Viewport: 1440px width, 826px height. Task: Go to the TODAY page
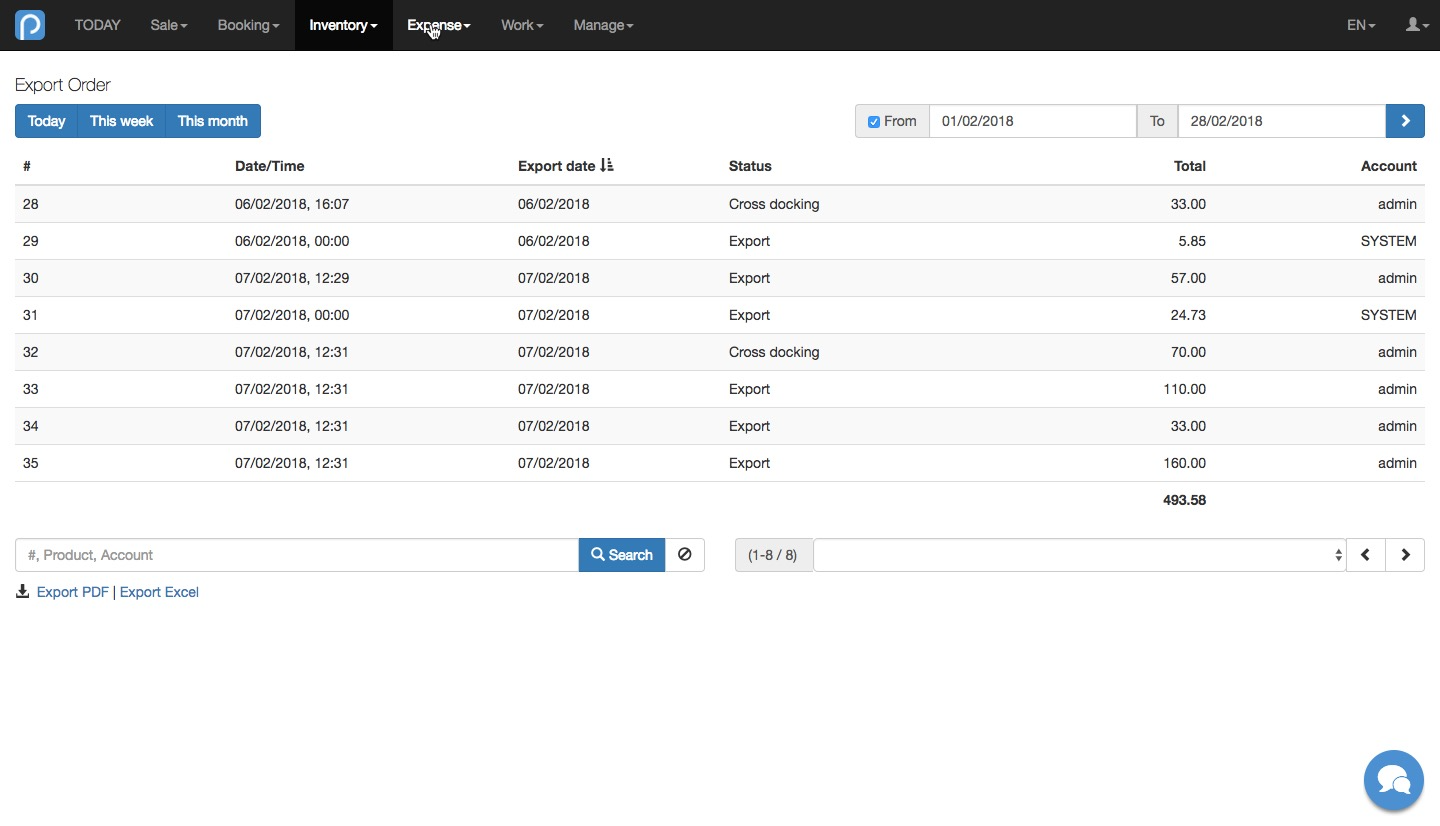pyautogui.click(x=97, y=25)
